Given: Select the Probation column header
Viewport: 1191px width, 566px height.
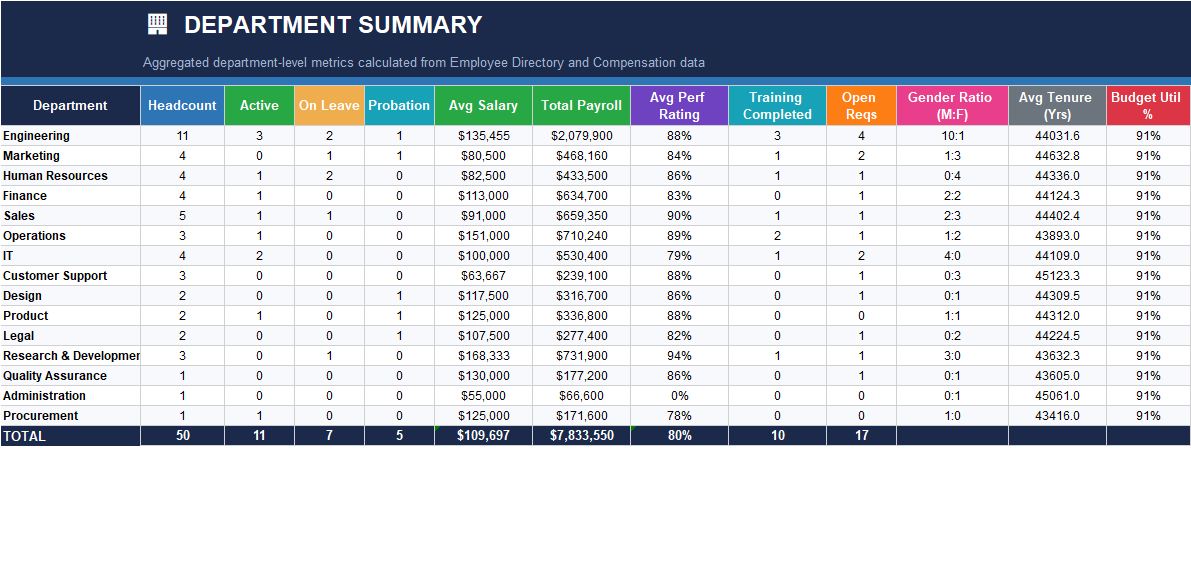Looking at the screenshot, I should click(400, 106).
